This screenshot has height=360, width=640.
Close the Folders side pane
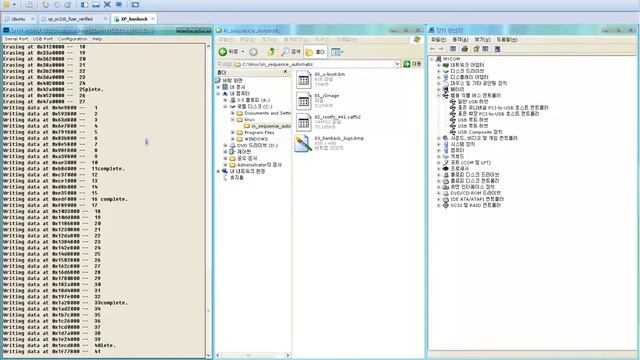point(285,72)
